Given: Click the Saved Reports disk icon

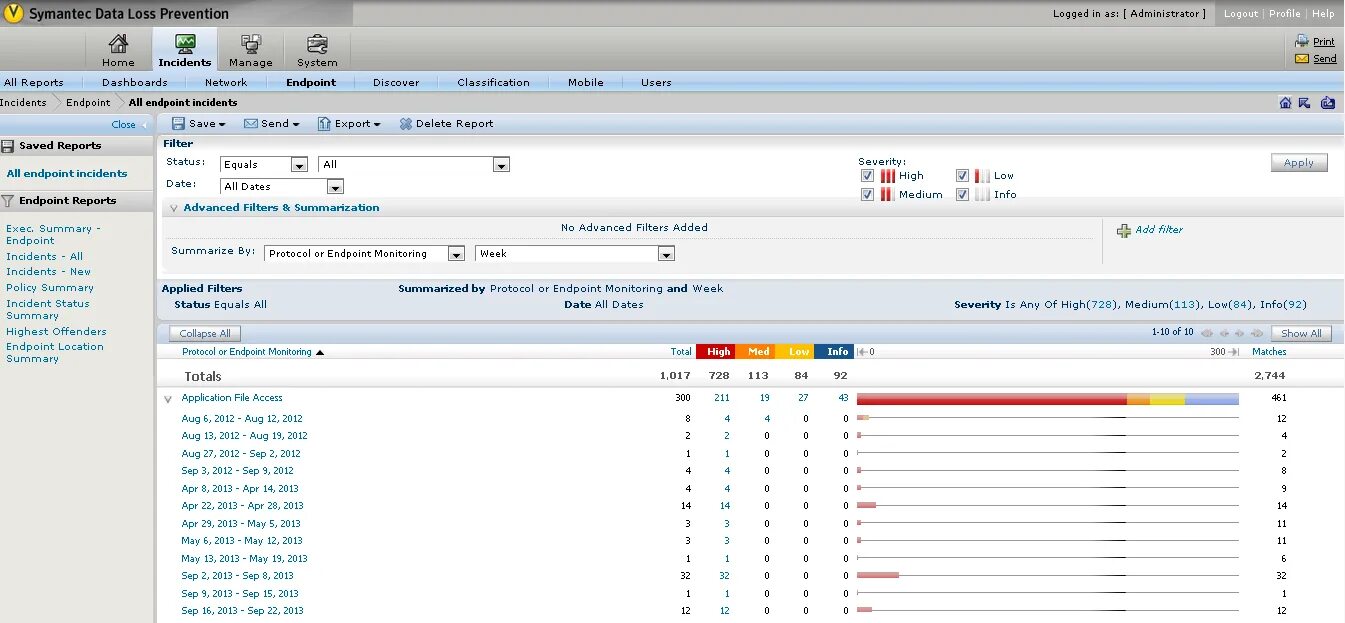Looking at the screenshot, I should [x=8, y=146].
